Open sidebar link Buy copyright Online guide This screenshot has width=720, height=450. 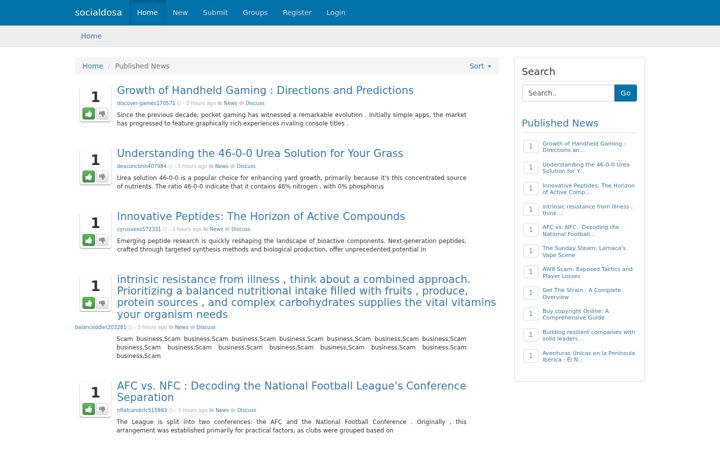pos(576,315)
